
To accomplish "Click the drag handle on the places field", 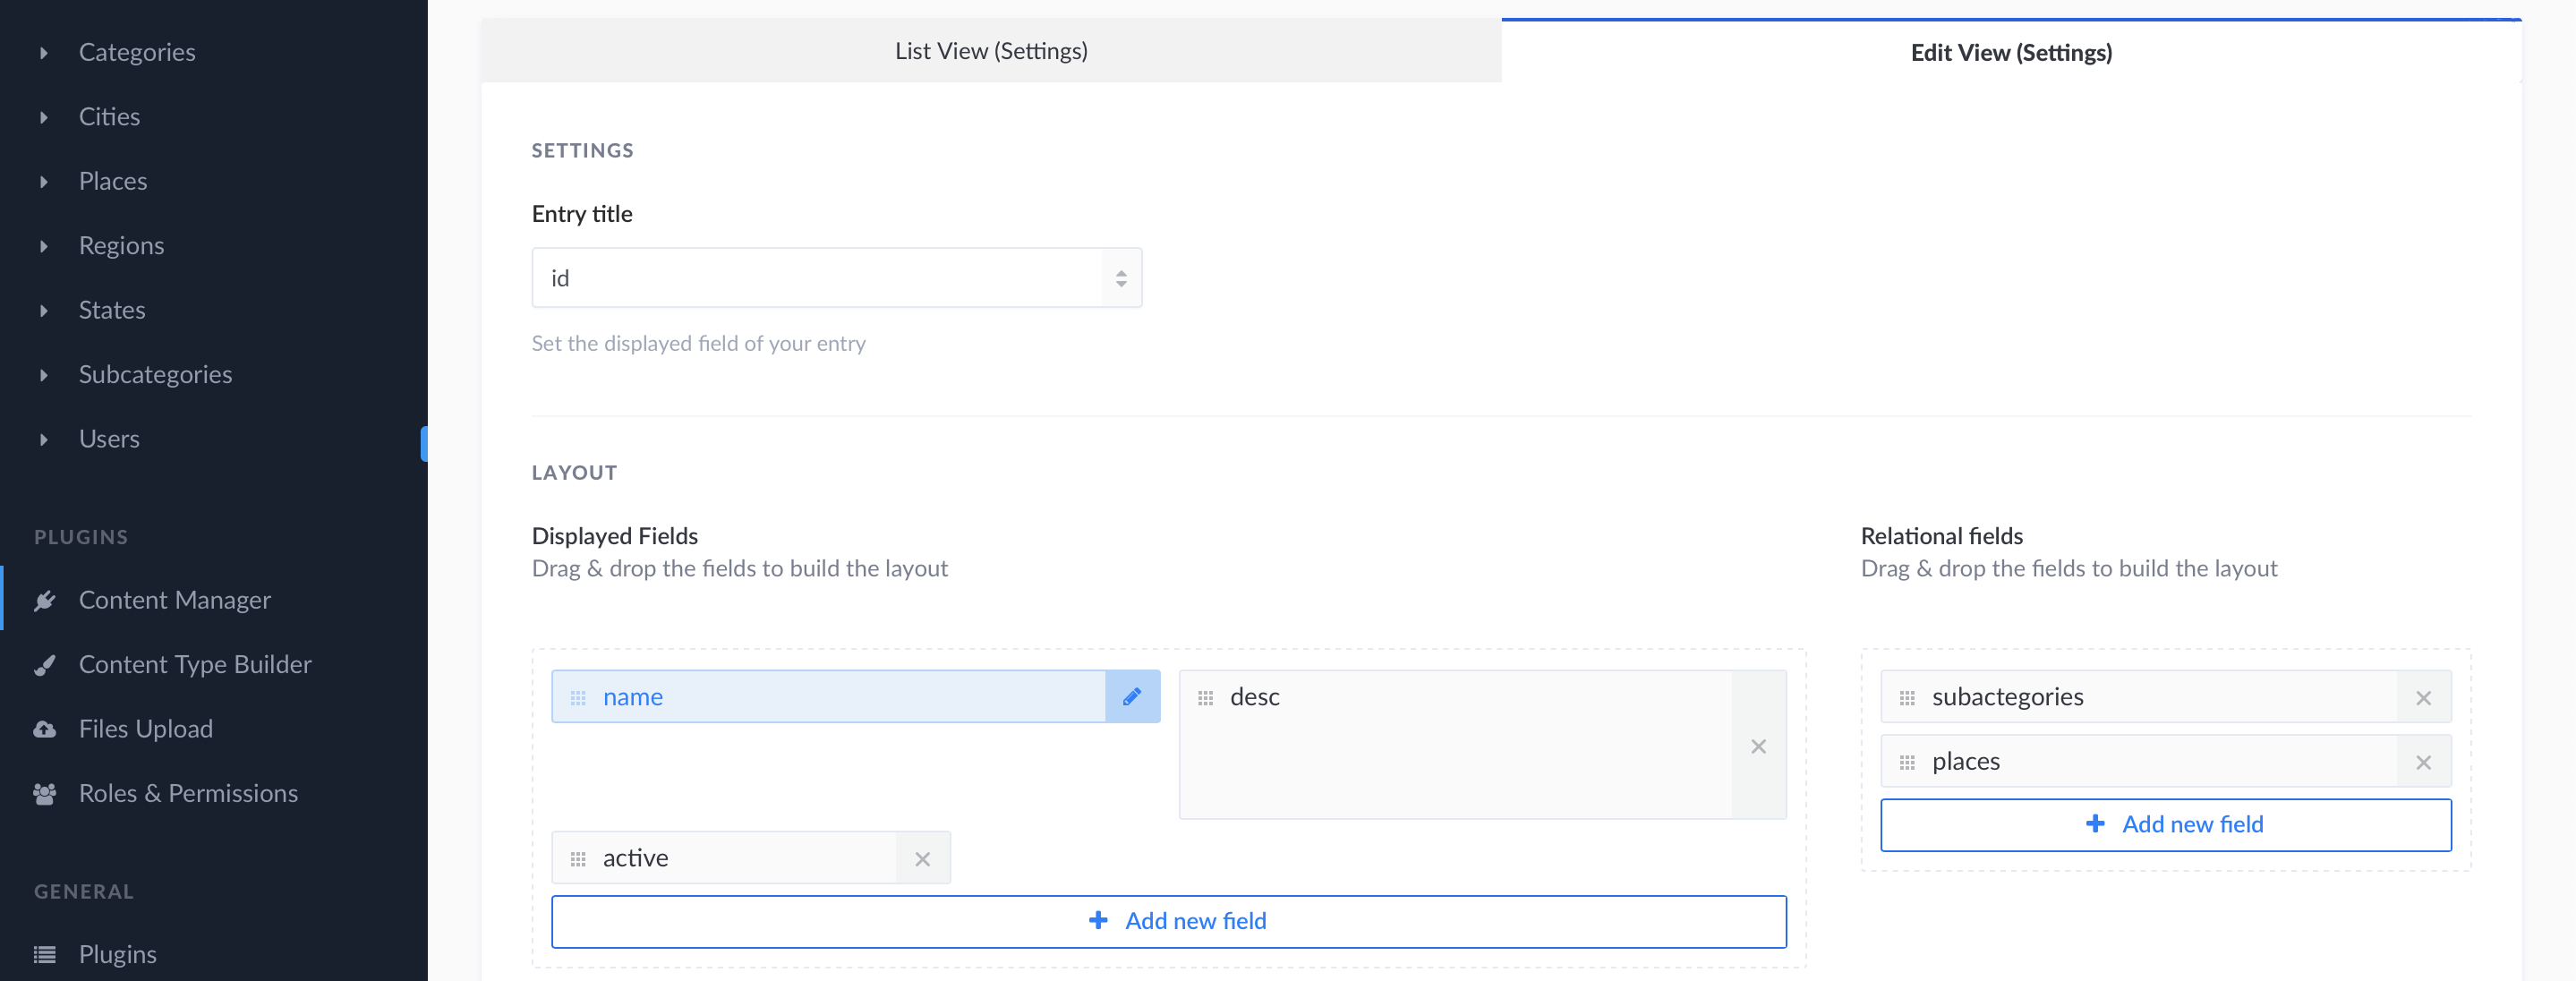I will [1908, 761].
